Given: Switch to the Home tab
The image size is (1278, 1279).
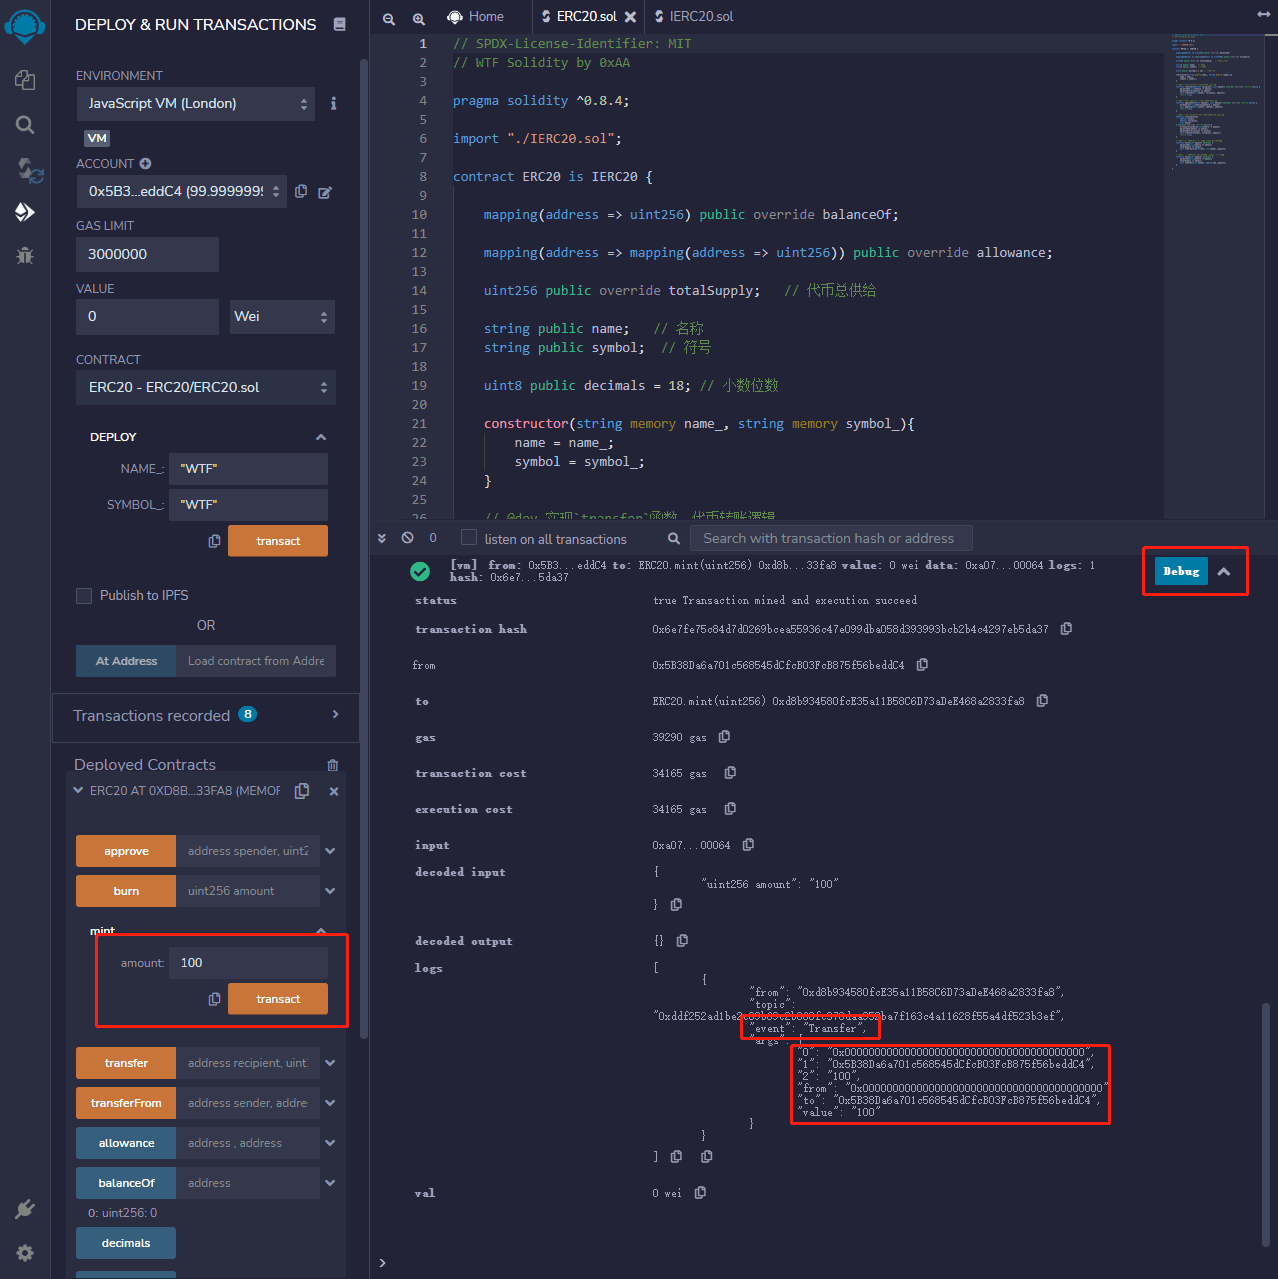Looking at the screenshot, I should coord(476,17).
